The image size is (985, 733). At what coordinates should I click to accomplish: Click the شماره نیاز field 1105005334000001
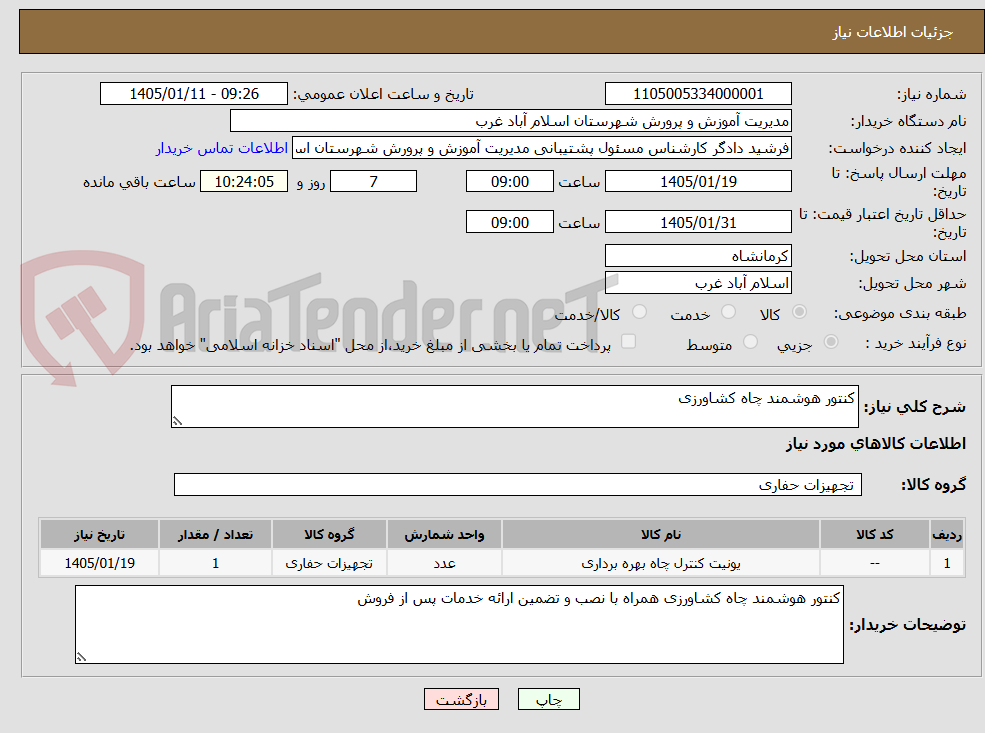[698, 94]
